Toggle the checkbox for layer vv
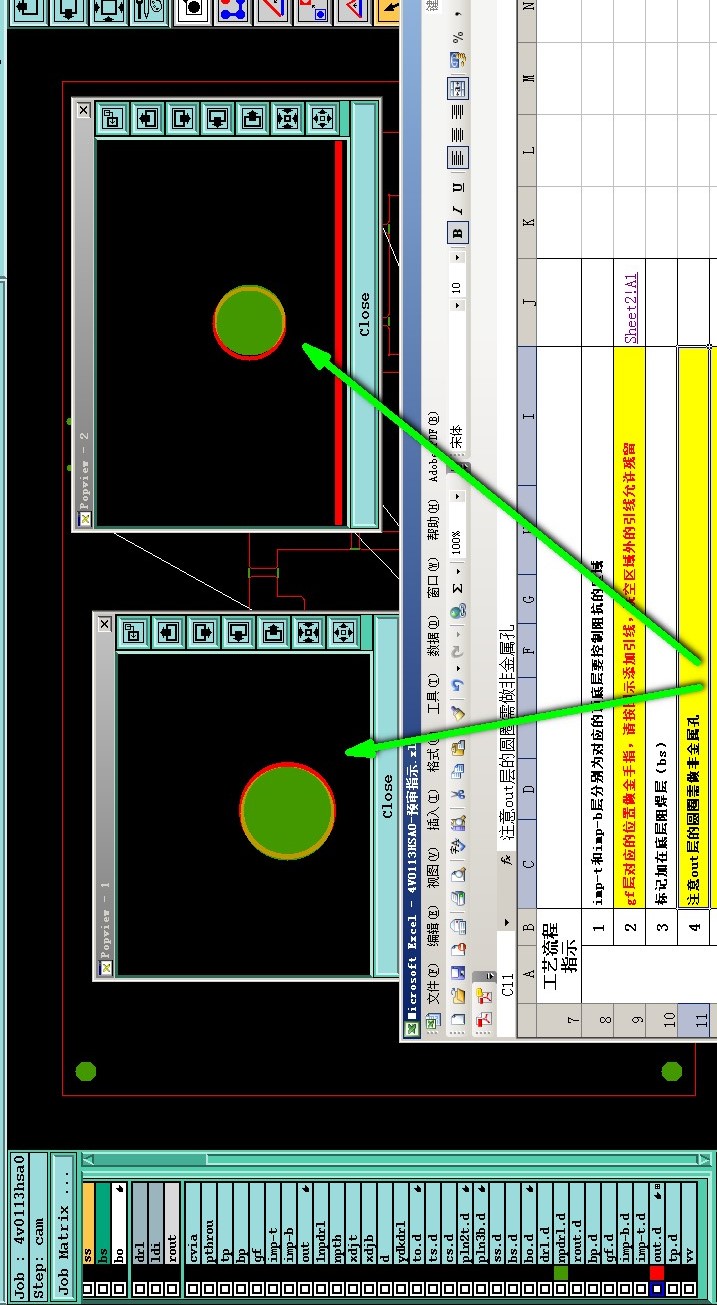717x1305 pixels. 690,1289
